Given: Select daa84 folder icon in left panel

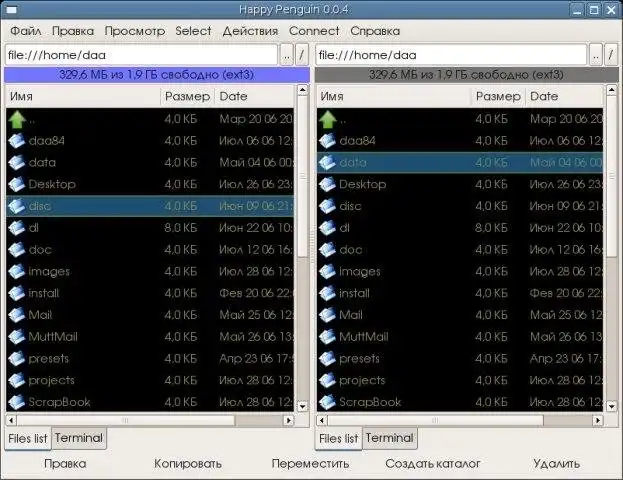Looking at the screenshot, I should click(17, 141).
